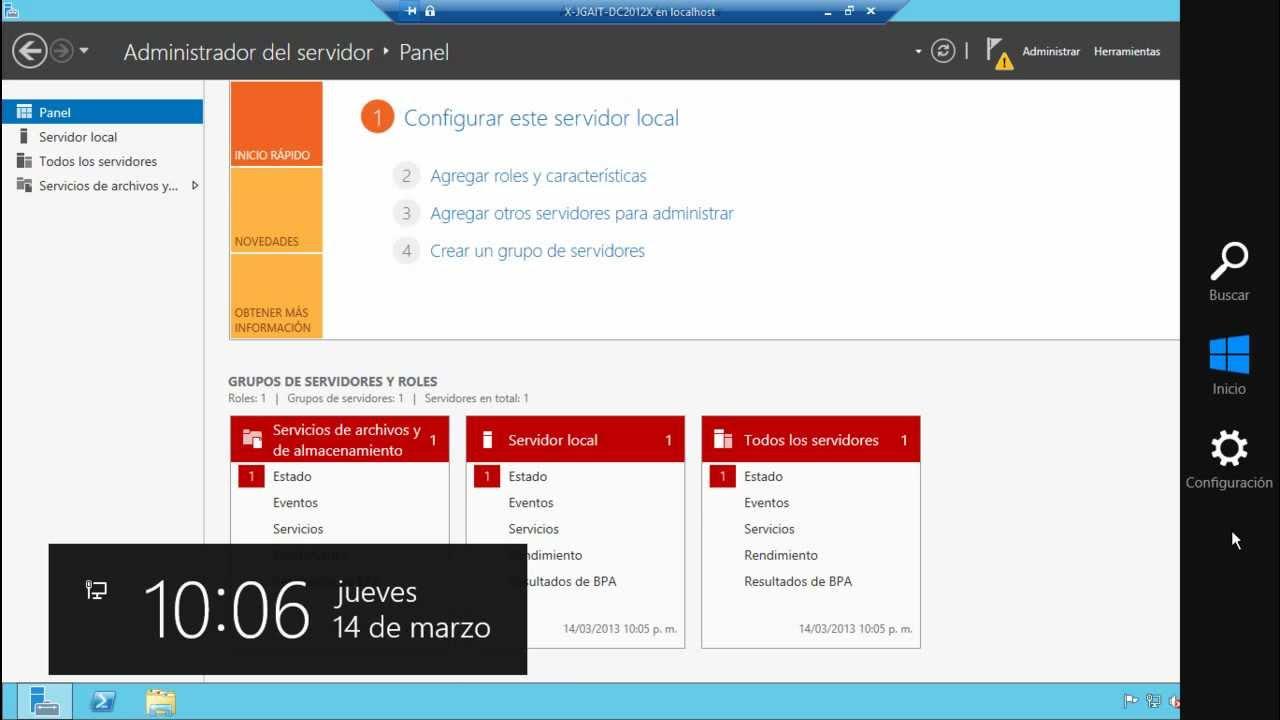Refresh the Server Manager dashboard
The height and width of the screenshot is (720, 1280).
(943, 50)
